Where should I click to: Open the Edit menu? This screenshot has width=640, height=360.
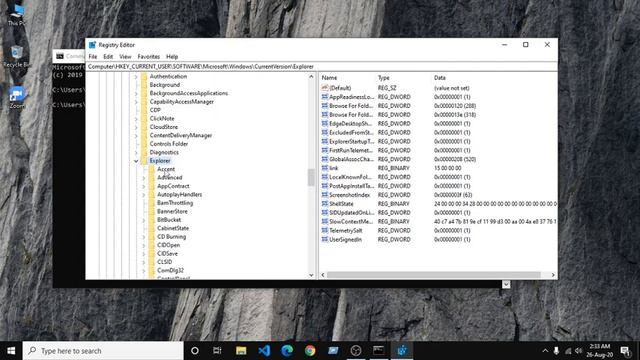[108, 57]
